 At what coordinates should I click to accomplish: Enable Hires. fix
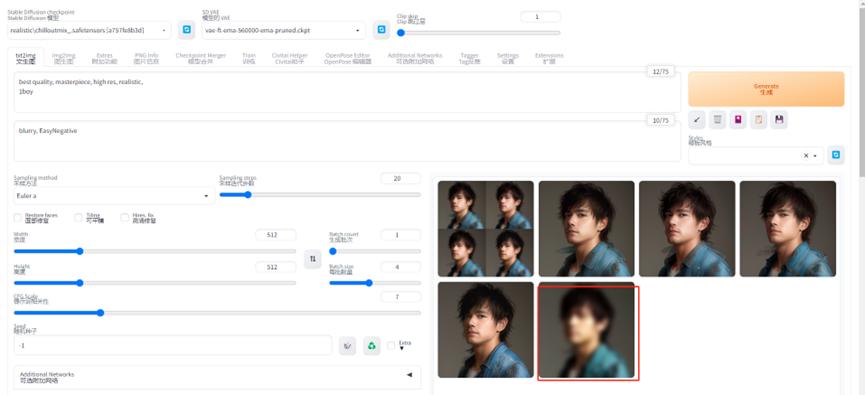click(x=125, y=218)
